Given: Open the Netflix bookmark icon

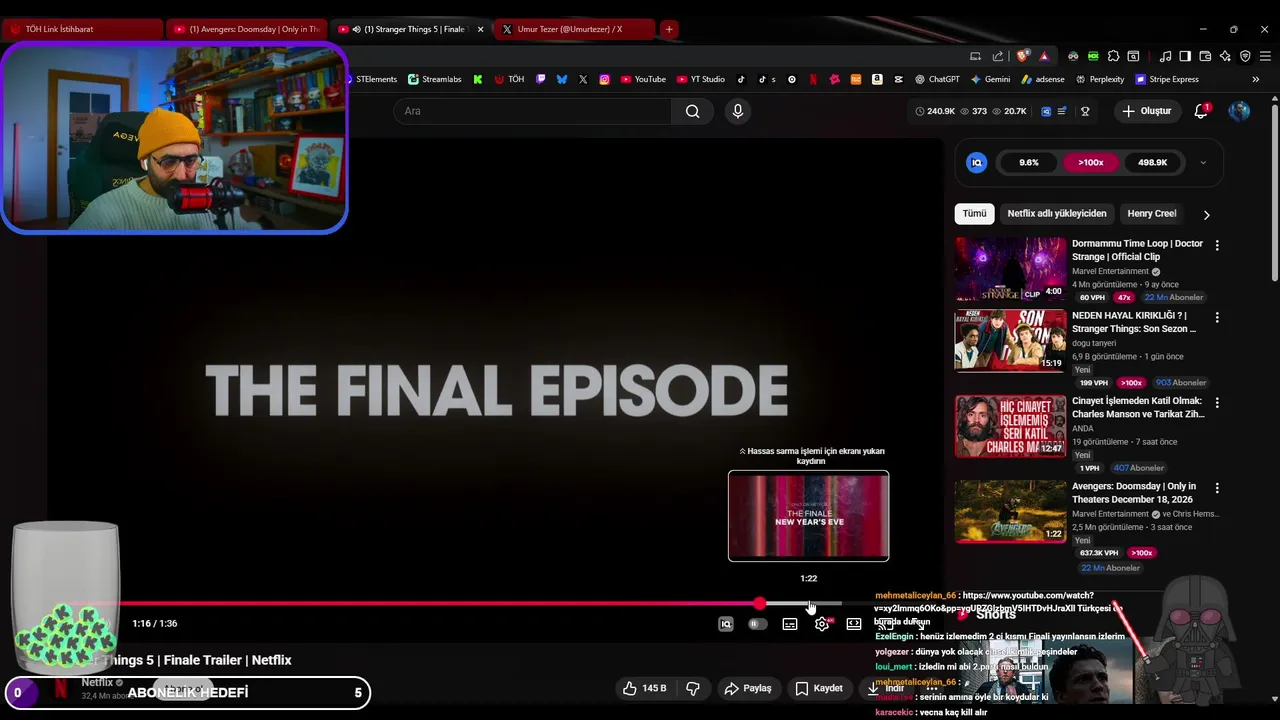Looking at the screenshot, I should (x=813, y=79).
